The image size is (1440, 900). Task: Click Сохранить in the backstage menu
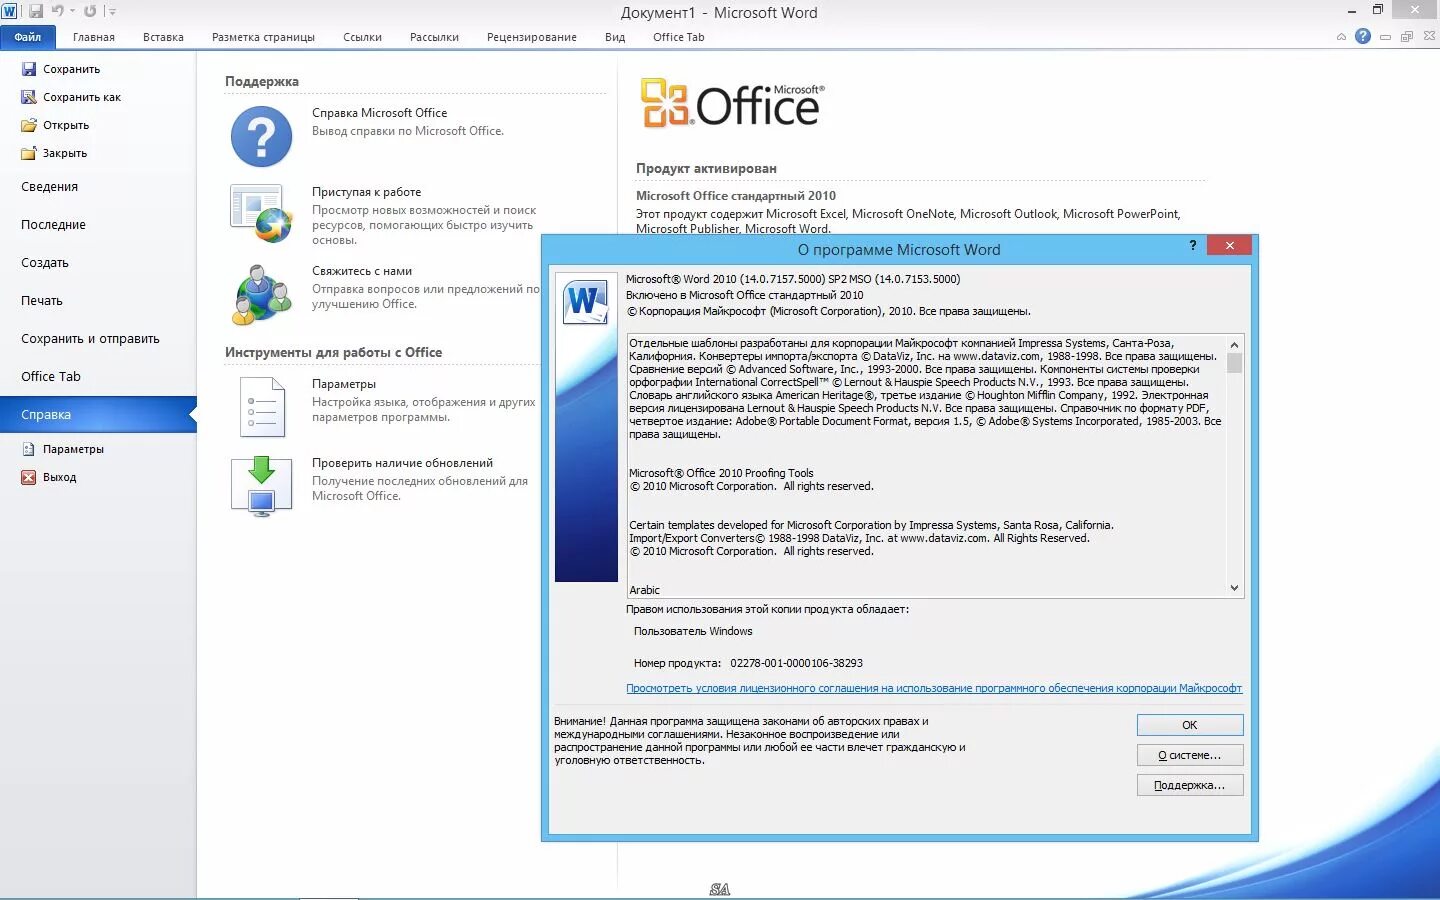pos(71,69)
